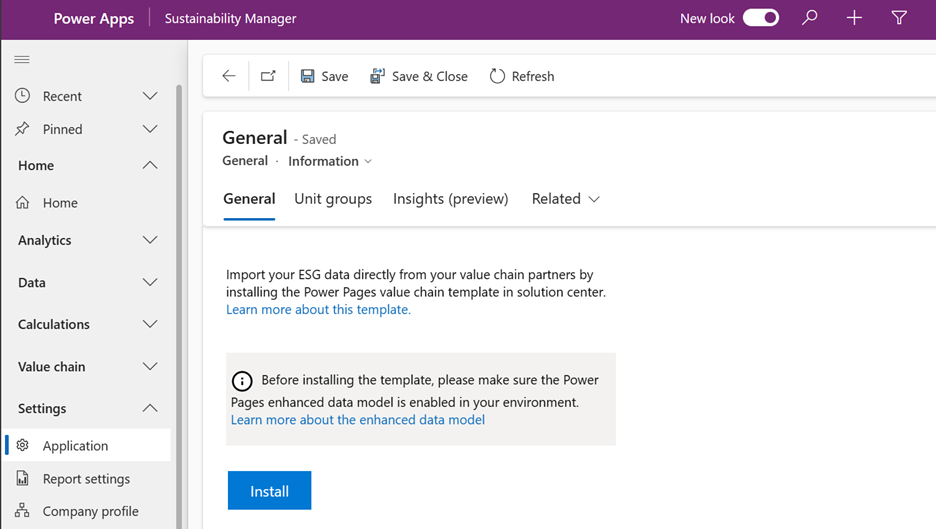Expand the Recent list chevron
This screenshot has height=529, width=936.
[x=150, y=96]
